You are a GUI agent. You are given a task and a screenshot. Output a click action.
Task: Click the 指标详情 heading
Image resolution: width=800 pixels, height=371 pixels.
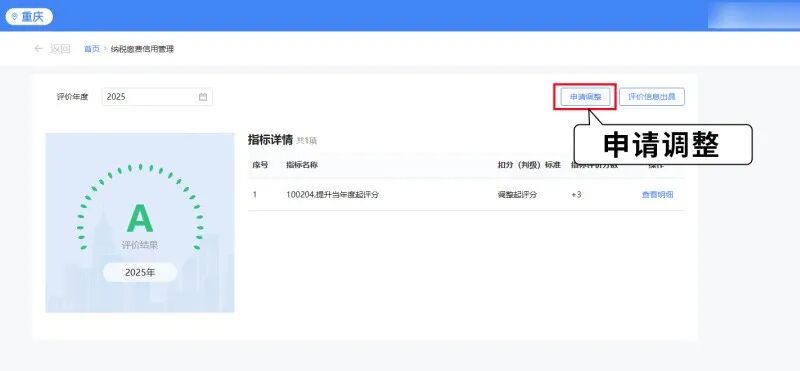[270, 140]
